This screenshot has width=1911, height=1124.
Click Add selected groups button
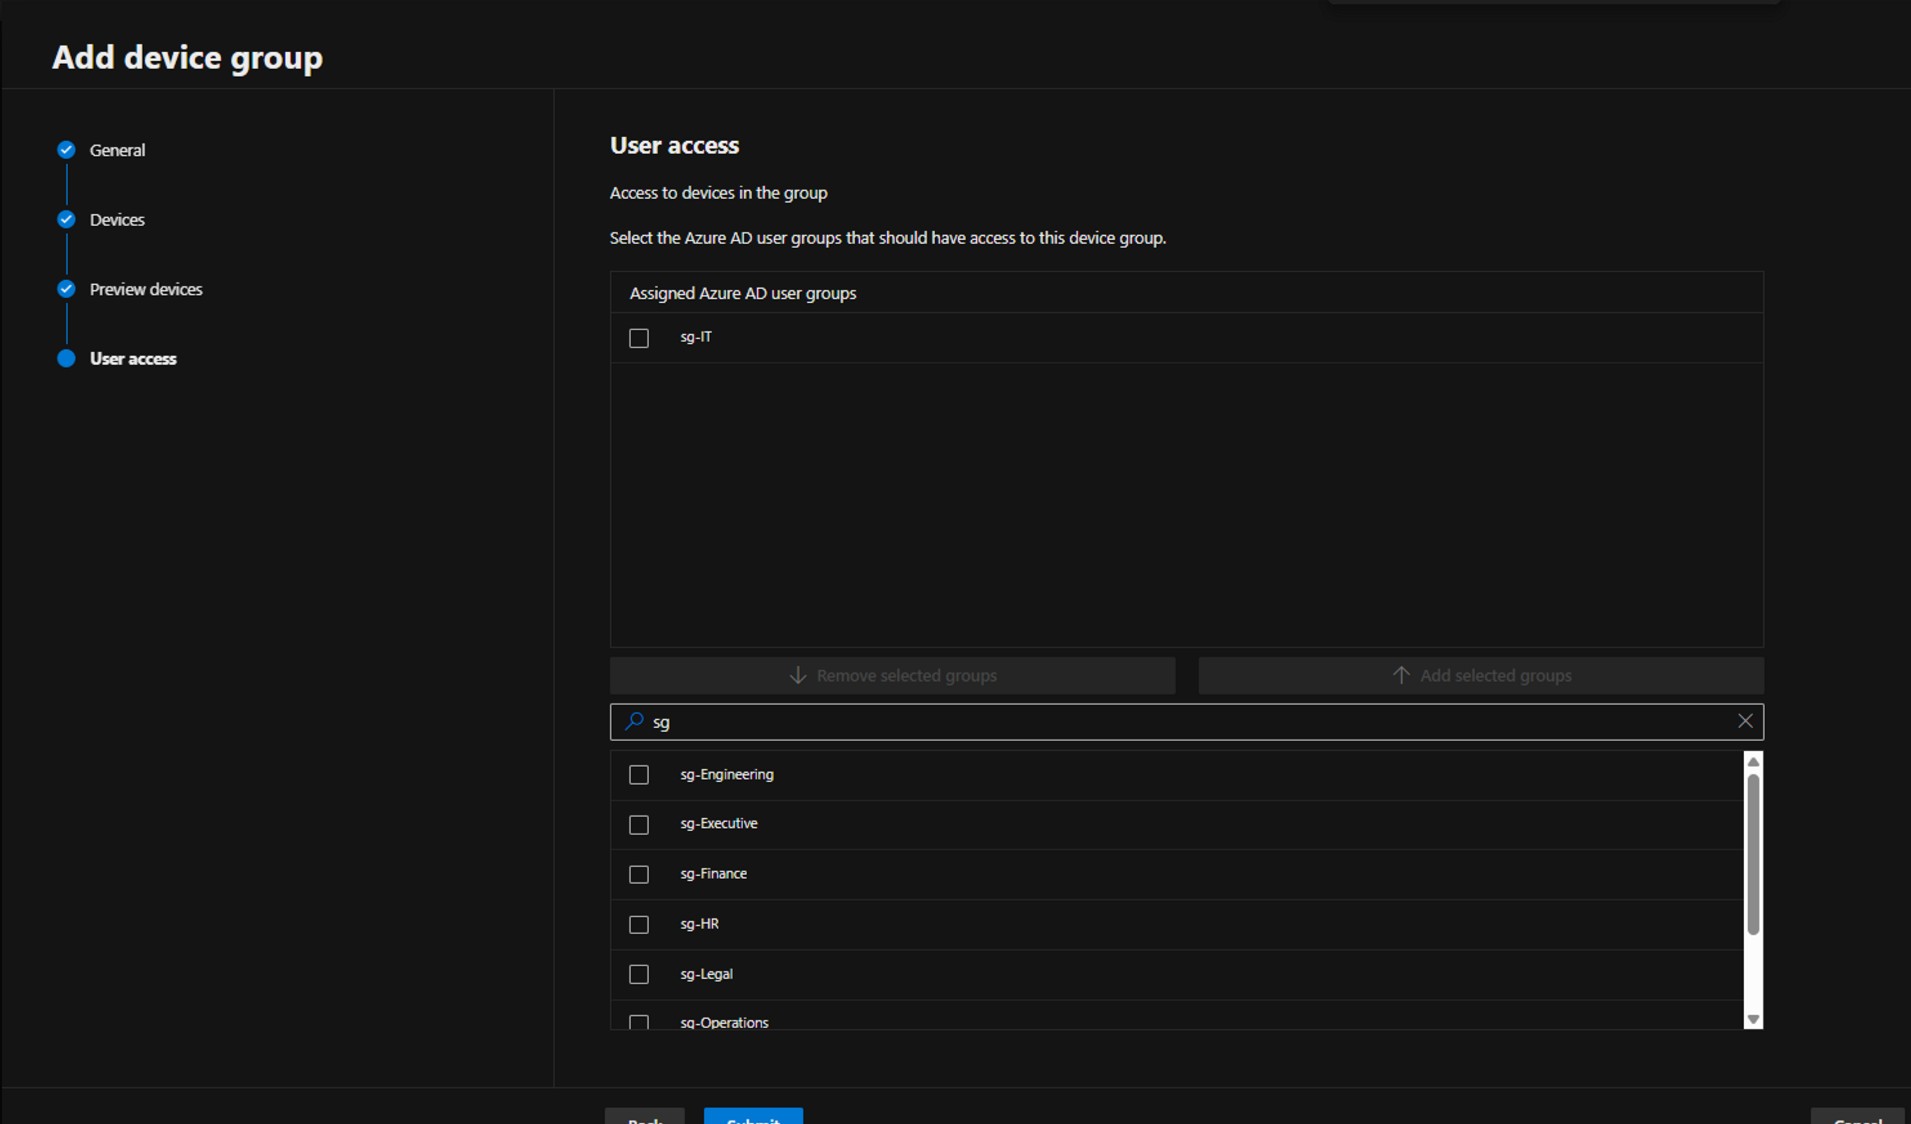[x=1481, y=676]
